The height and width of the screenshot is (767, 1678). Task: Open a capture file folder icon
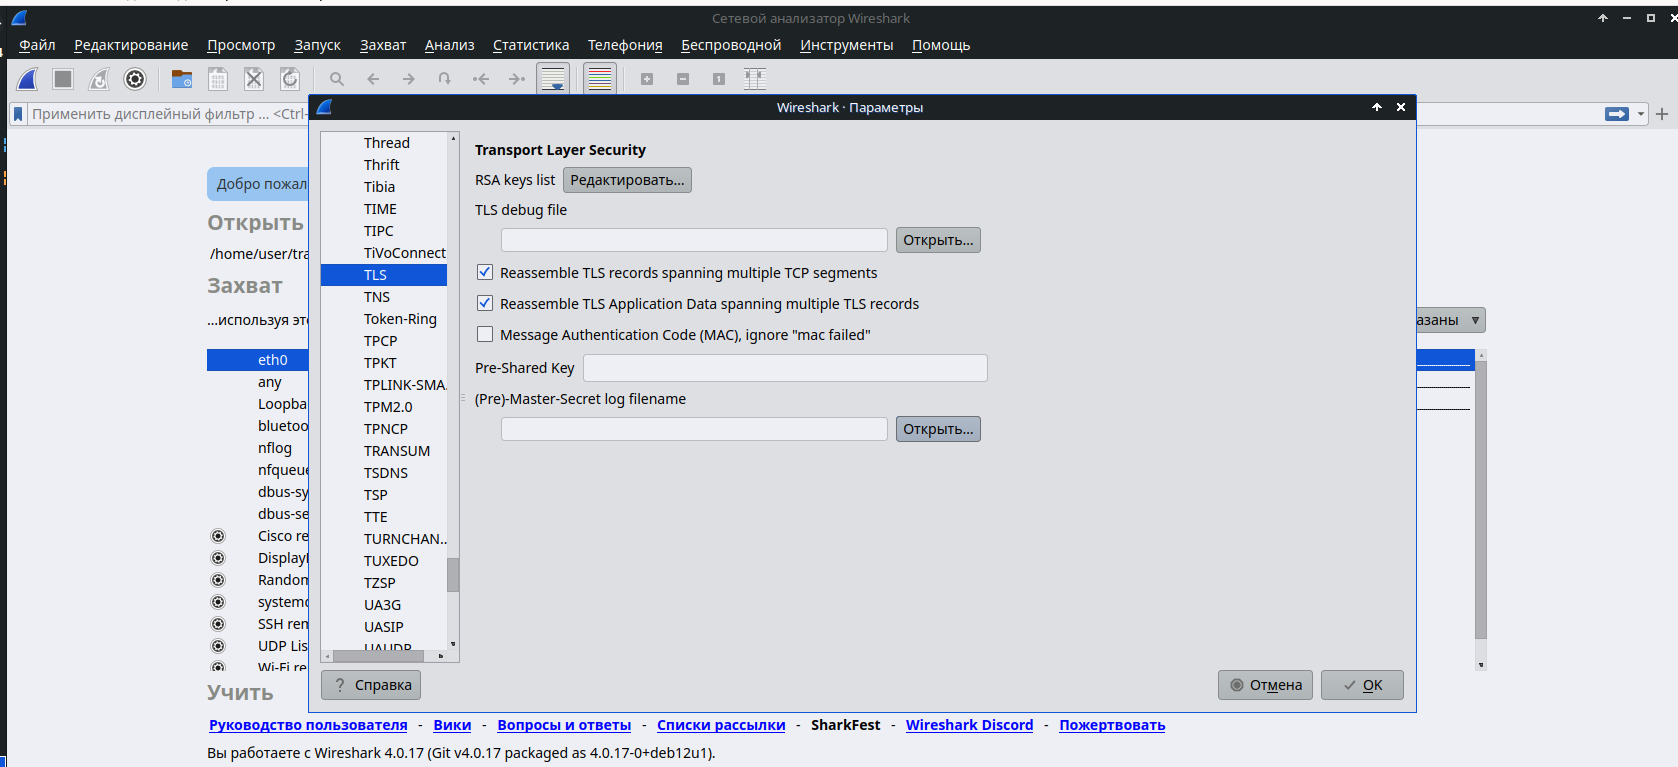[182, 79]
